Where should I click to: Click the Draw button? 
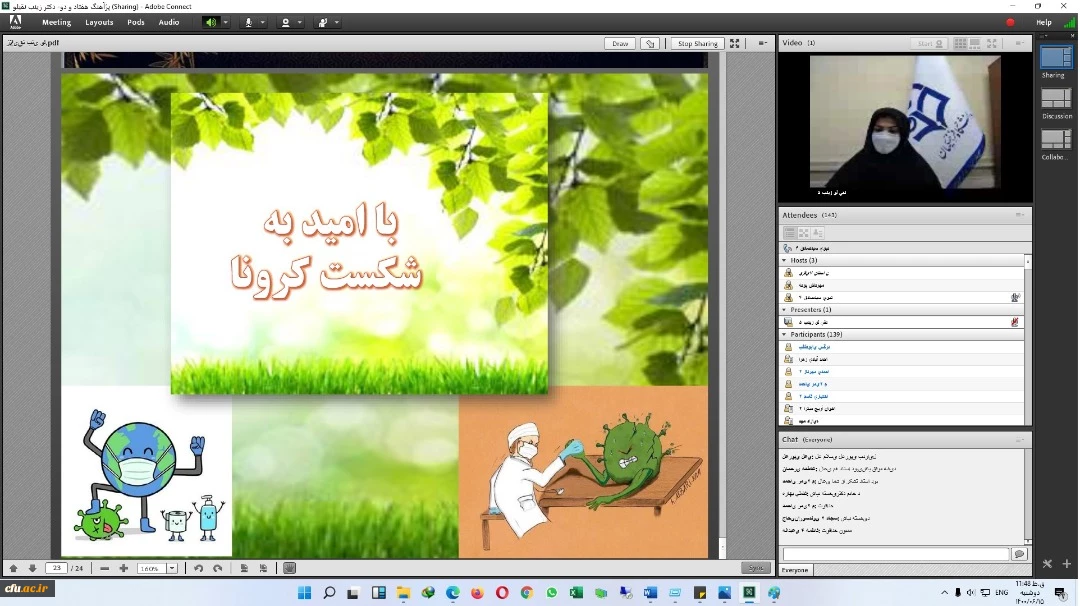point(620,43)
